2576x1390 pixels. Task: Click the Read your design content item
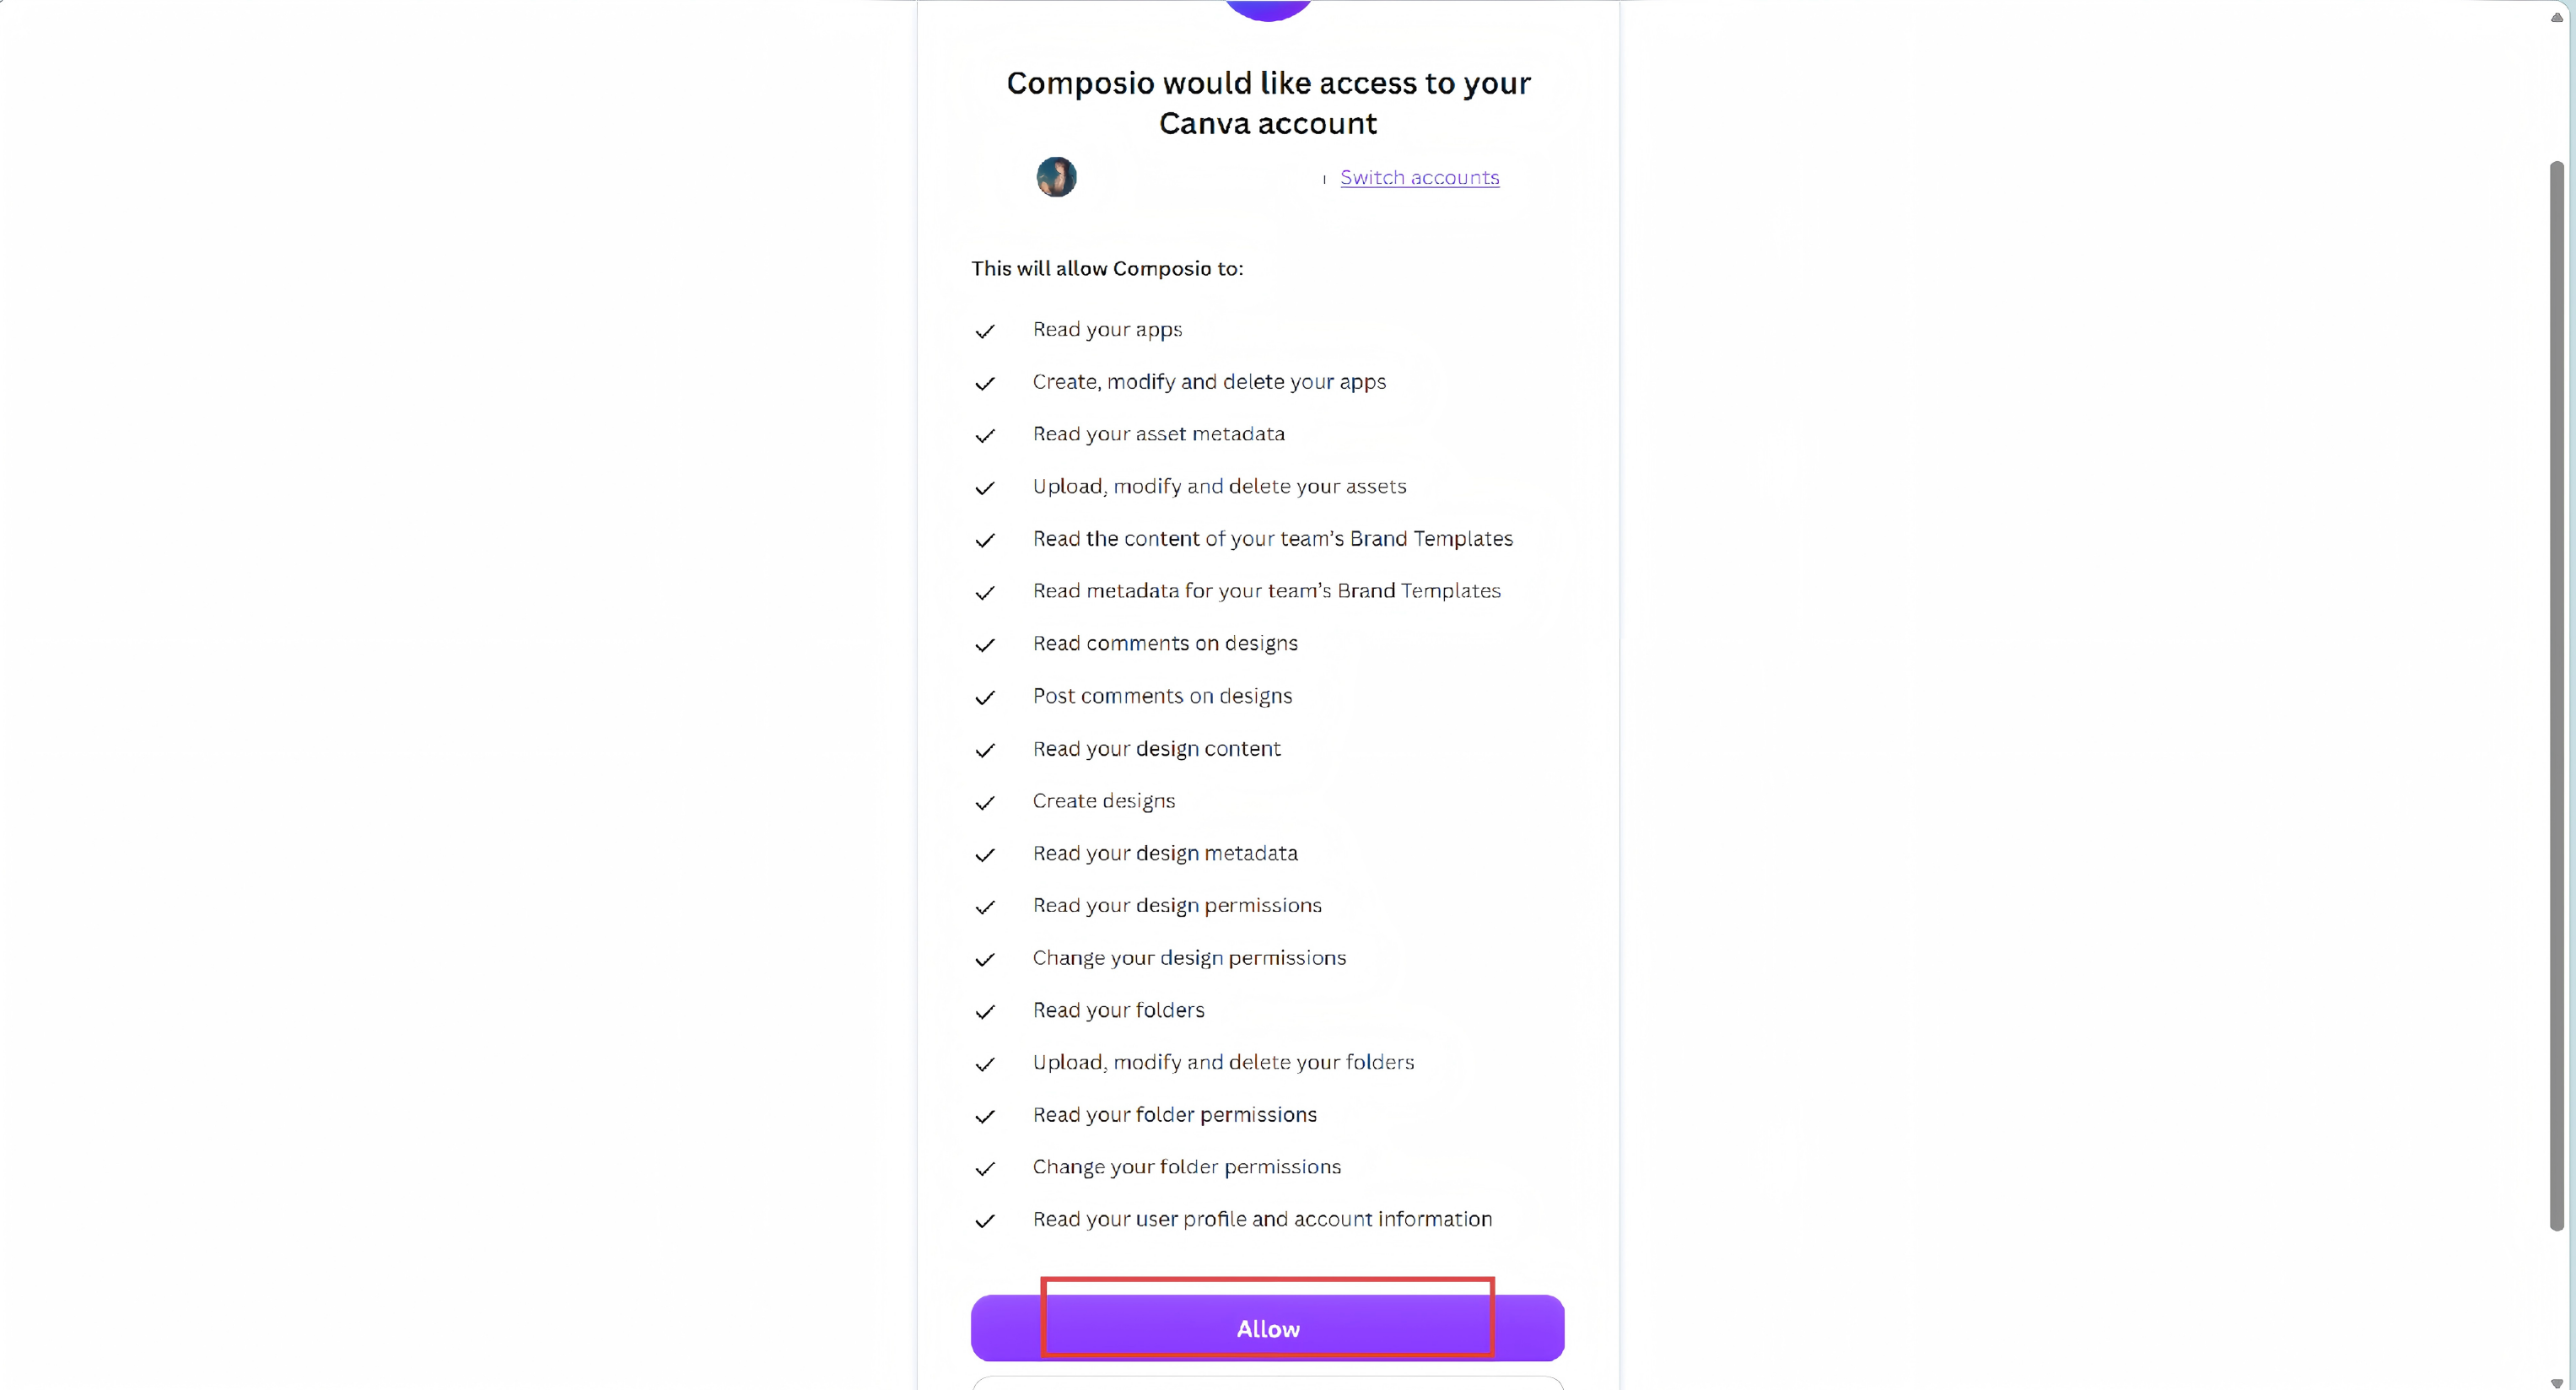(1156, 749)
